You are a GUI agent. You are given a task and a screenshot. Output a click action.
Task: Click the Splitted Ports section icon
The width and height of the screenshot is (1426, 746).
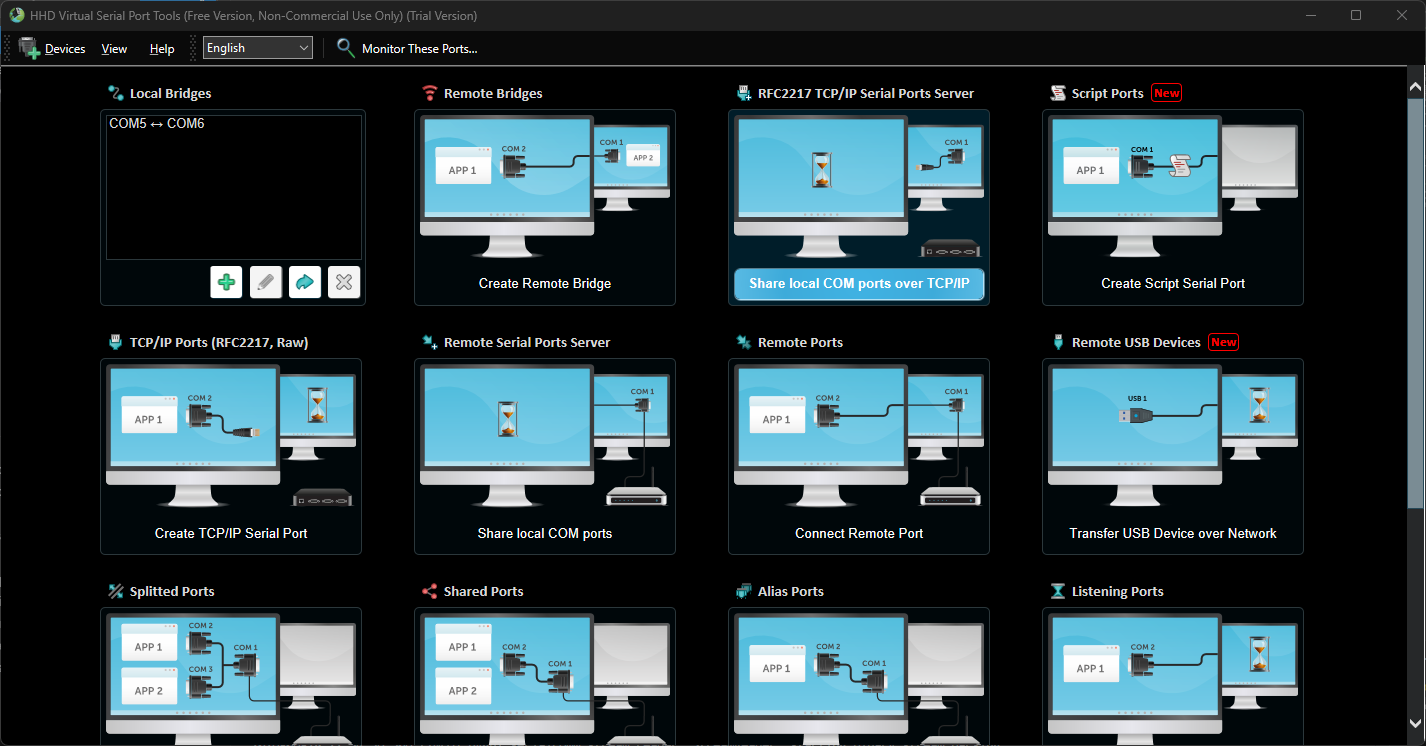tap(115, 591)
